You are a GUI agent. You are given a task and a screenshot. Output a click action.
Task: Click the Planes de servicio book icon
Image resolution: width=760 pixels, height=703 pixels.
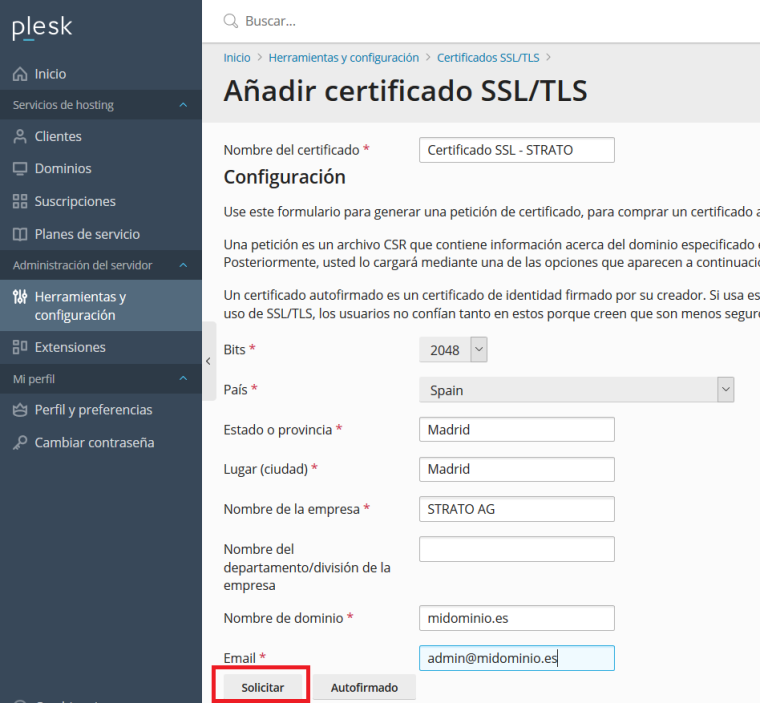click(20, 234)
